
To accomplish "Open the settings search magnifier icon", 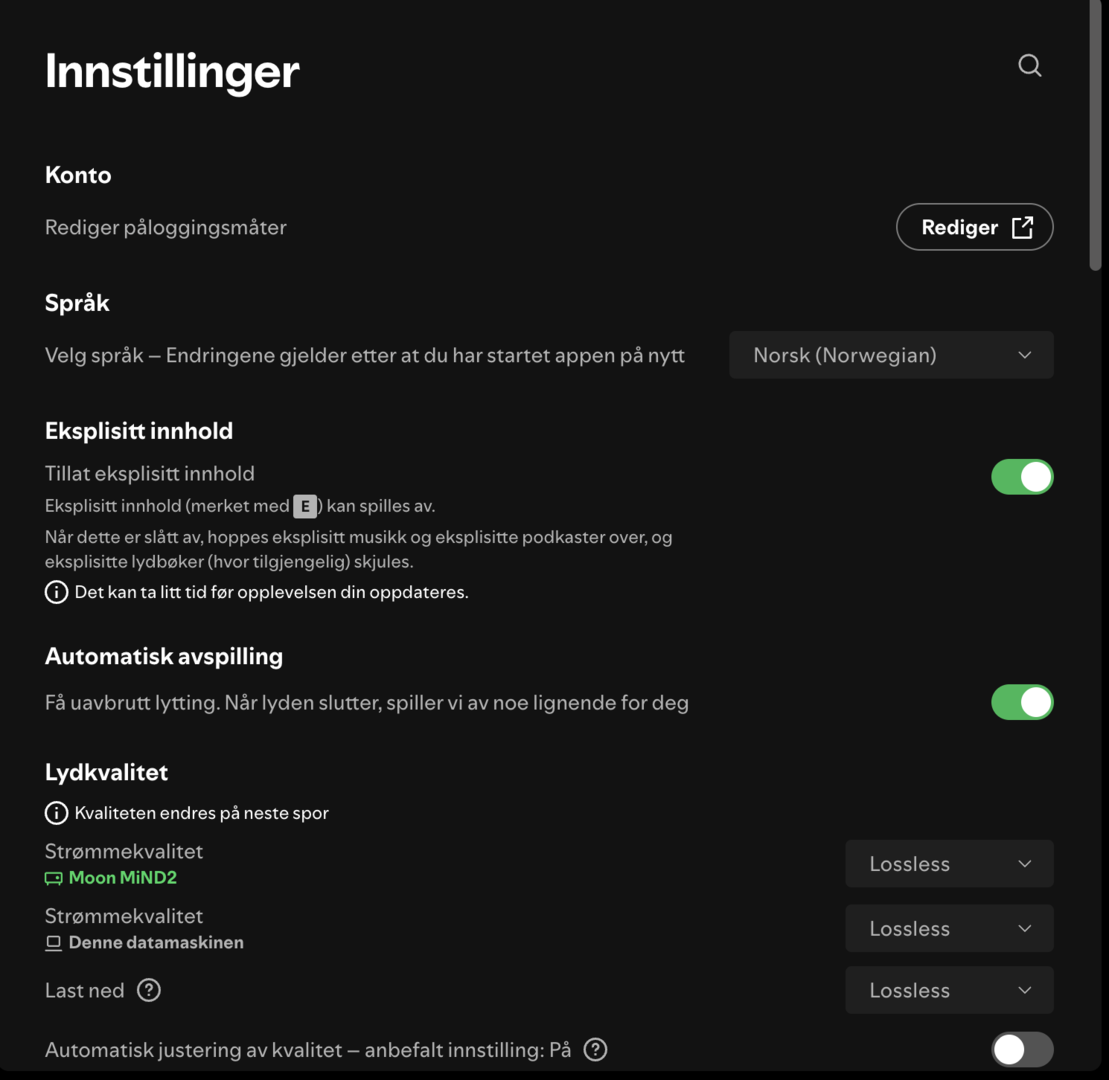I will [1029, 66].
